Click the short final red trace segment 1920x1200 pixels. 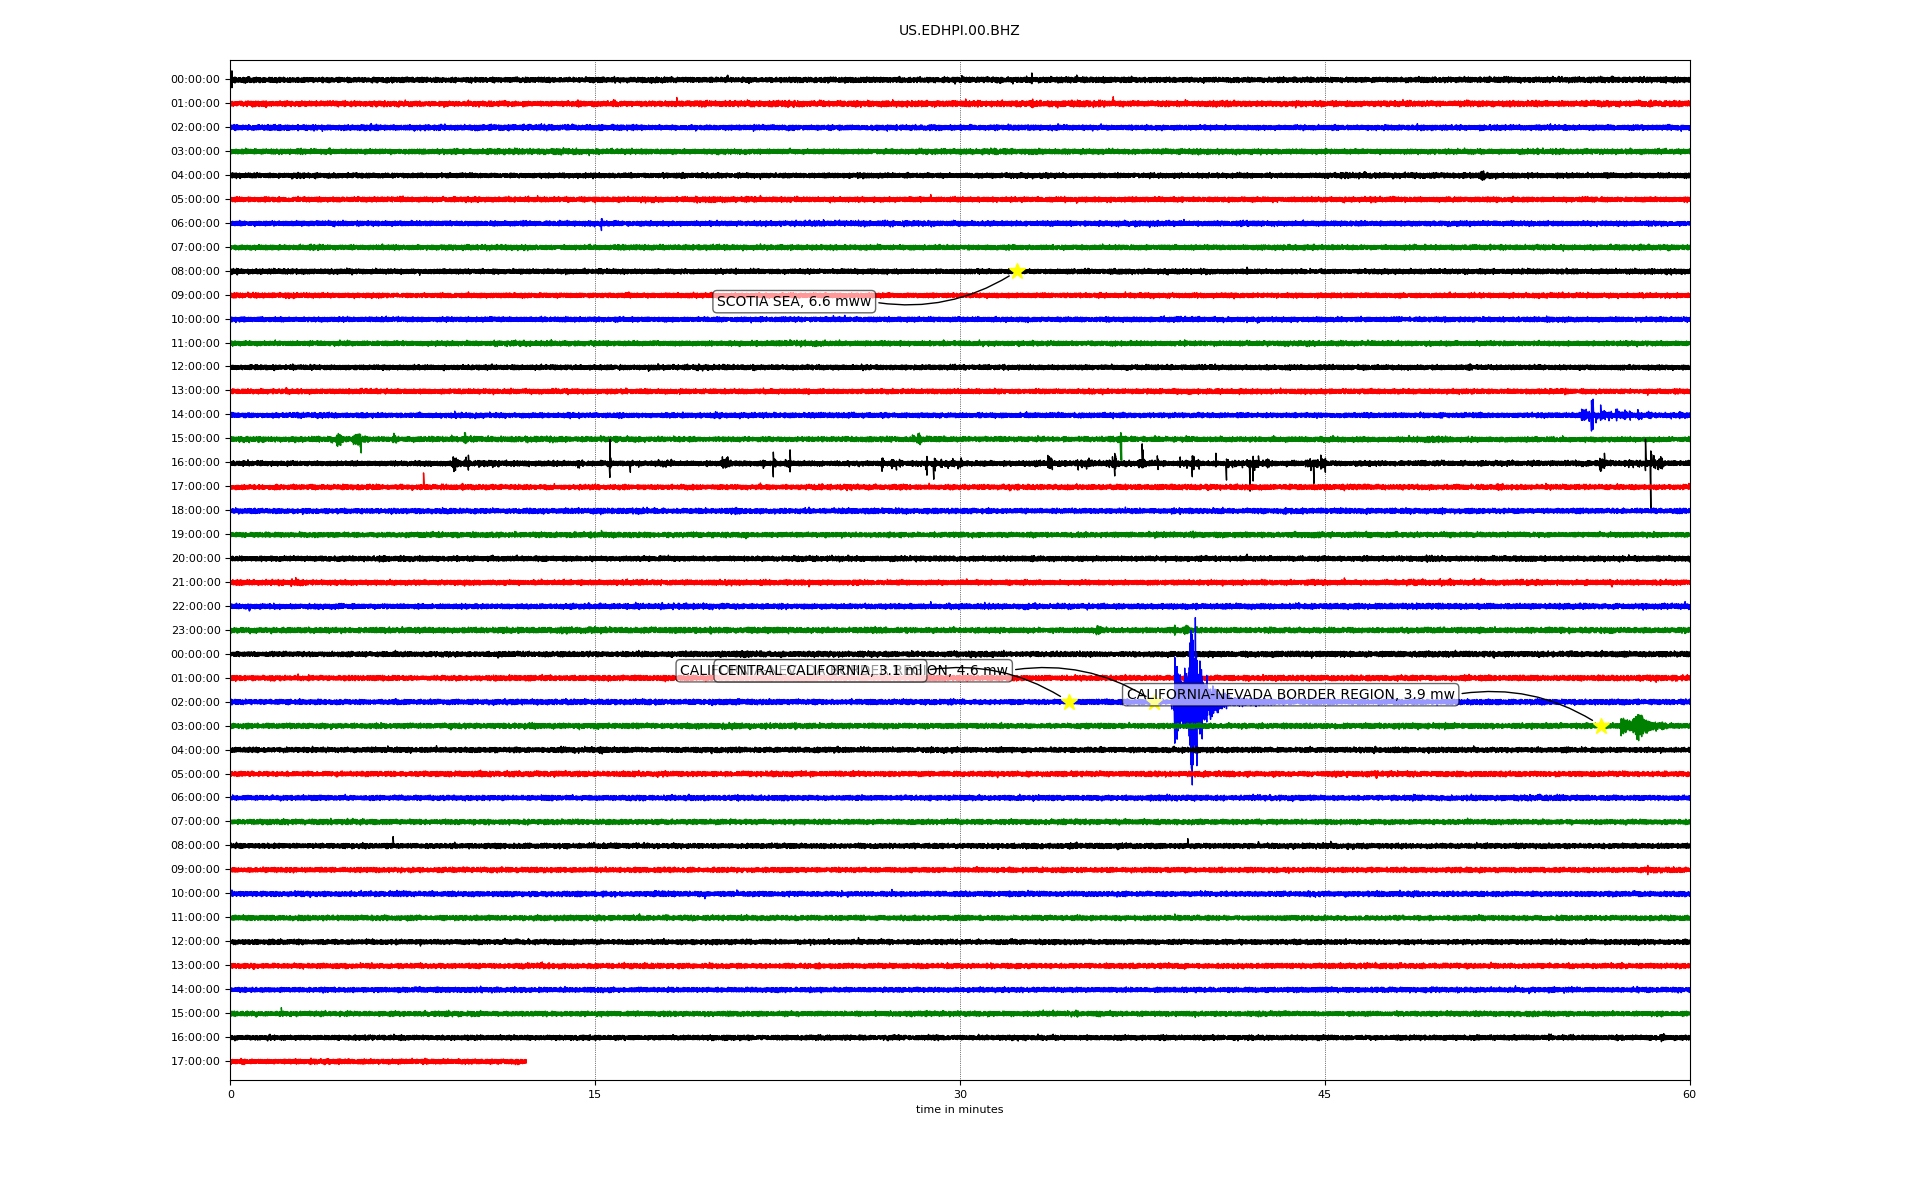[378, 1061]
